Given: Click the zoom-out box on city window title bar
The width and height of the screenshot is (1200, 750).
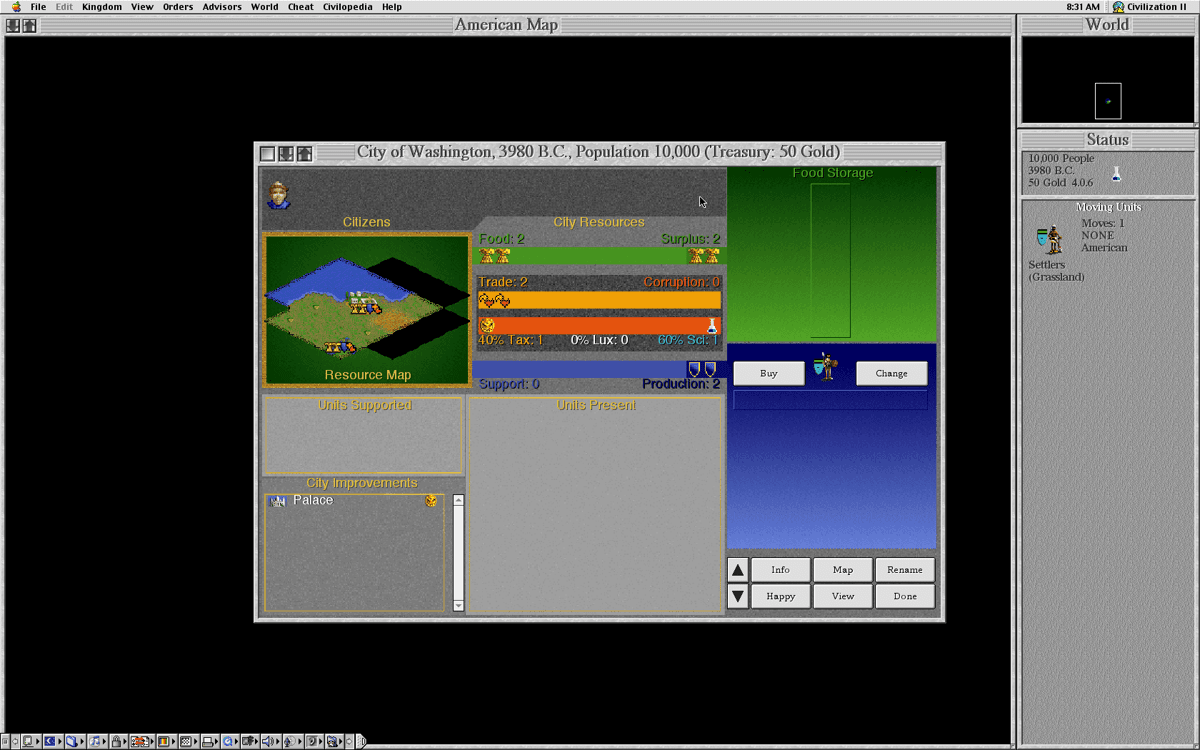Looking at the screenshot, I should coord(286,153).
